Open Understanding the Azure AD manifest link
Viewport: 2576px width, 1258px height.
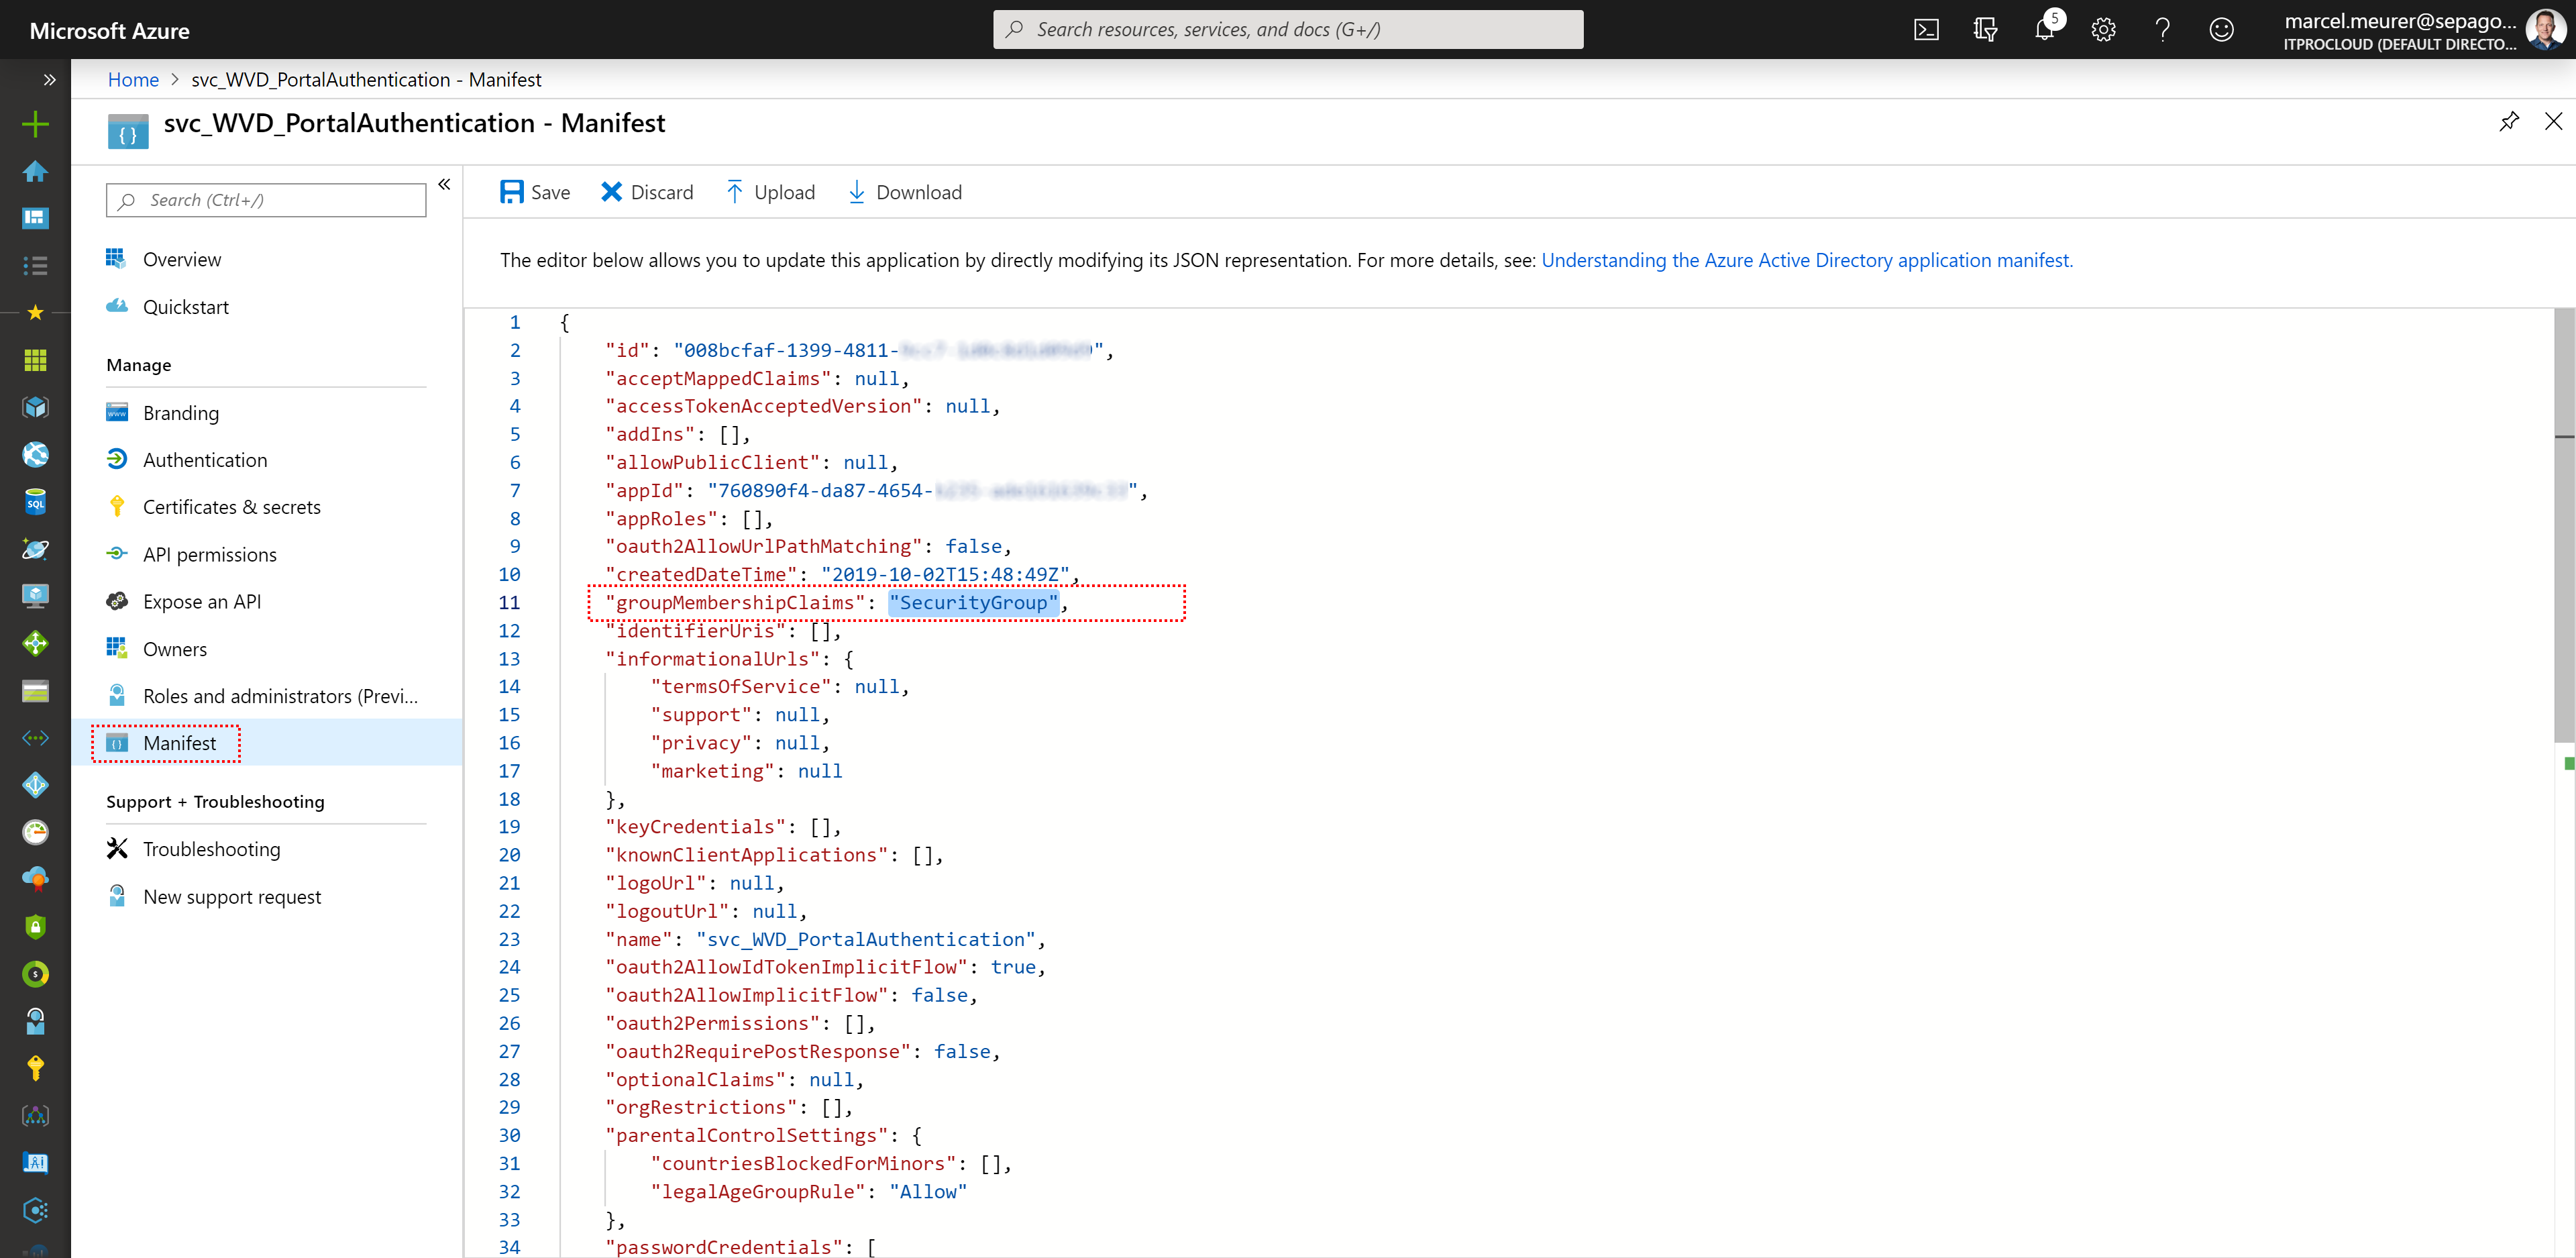[x=1806, y=260]
